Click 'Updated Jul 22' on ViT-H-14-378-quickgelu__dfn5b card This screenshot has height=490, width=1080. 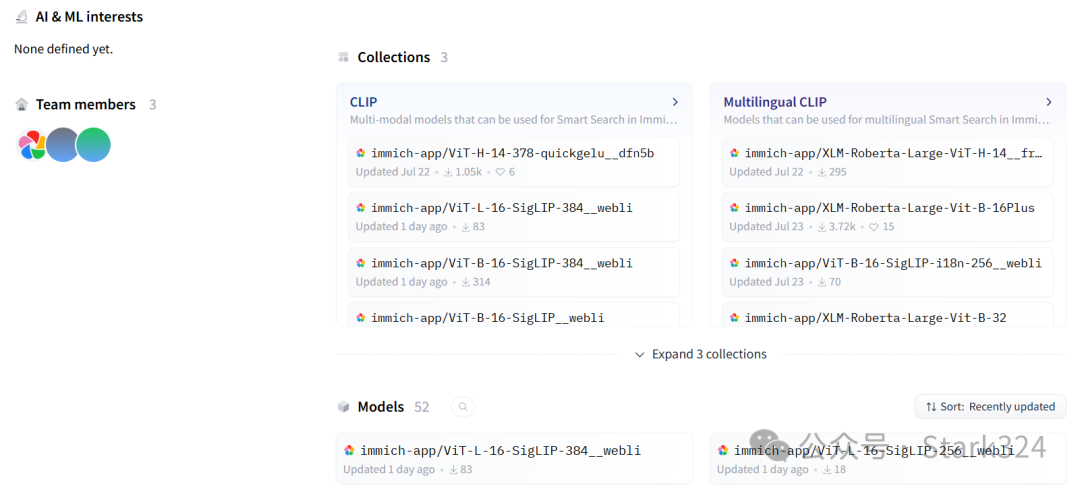tap(393, 172)
